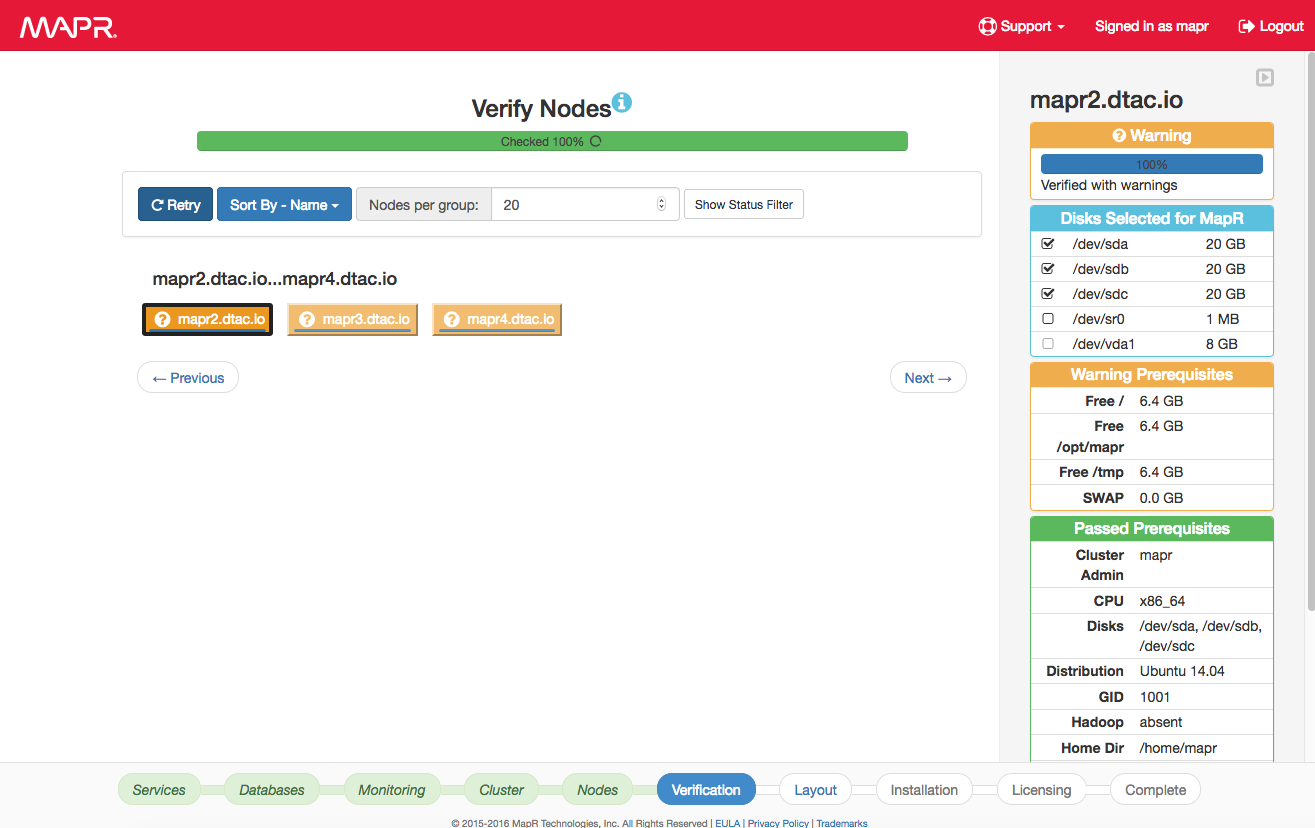Click the MapR logo
This screenshot has width=1315, height=828.
tap(68, 27)
